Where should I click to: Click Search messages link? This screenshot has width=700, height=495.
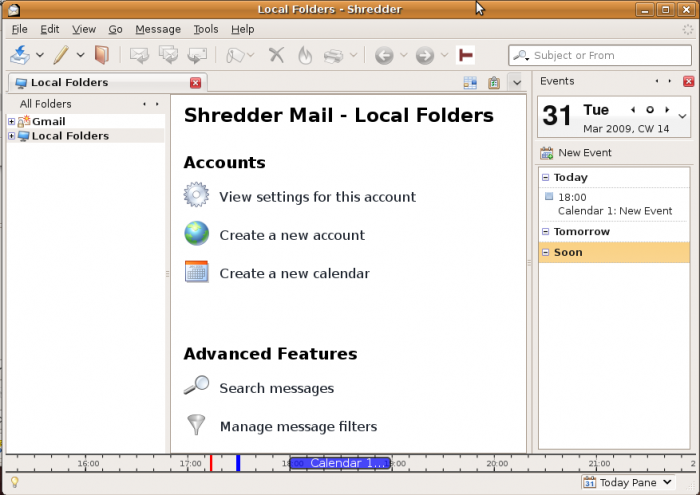click(276, 388)
